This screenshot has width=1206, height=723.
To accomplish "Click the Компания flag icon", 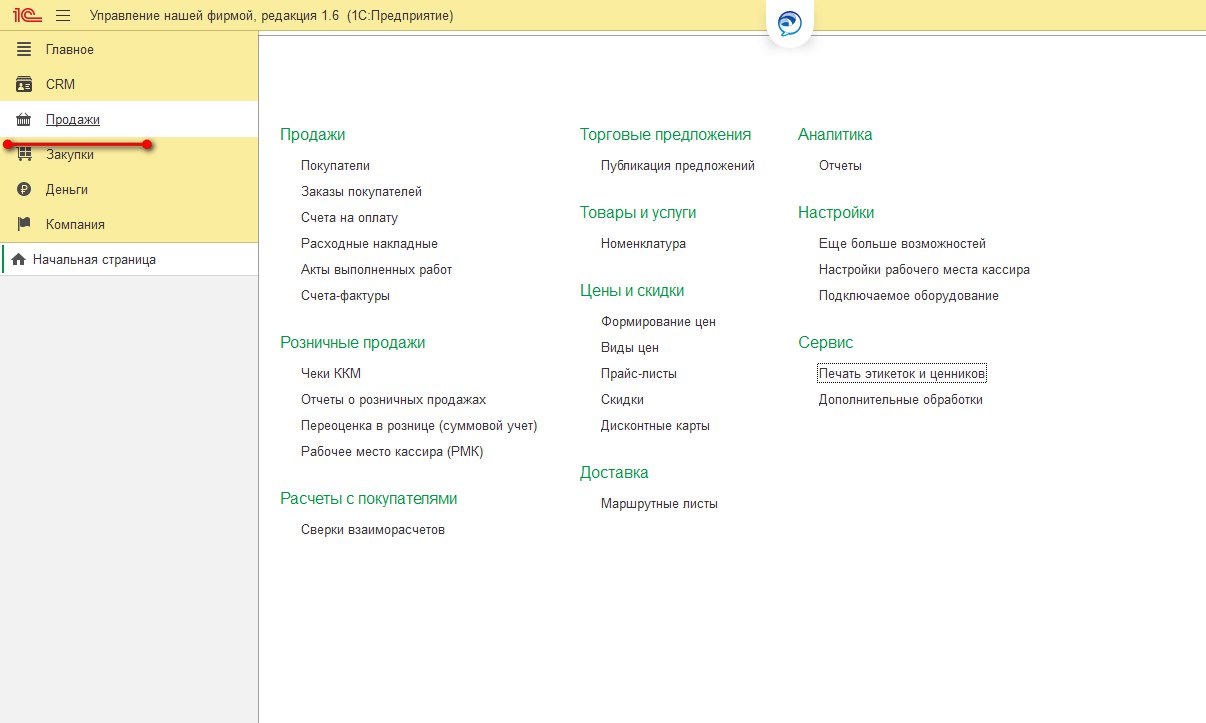I will [24, 224].
